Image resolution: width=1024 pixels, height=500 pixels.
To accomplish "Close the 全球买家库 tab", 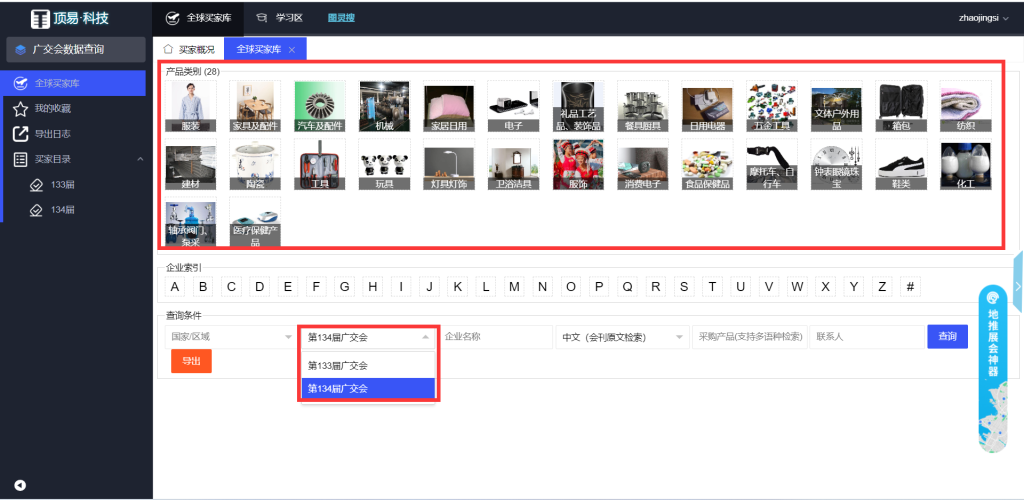I will click(292, 50).
